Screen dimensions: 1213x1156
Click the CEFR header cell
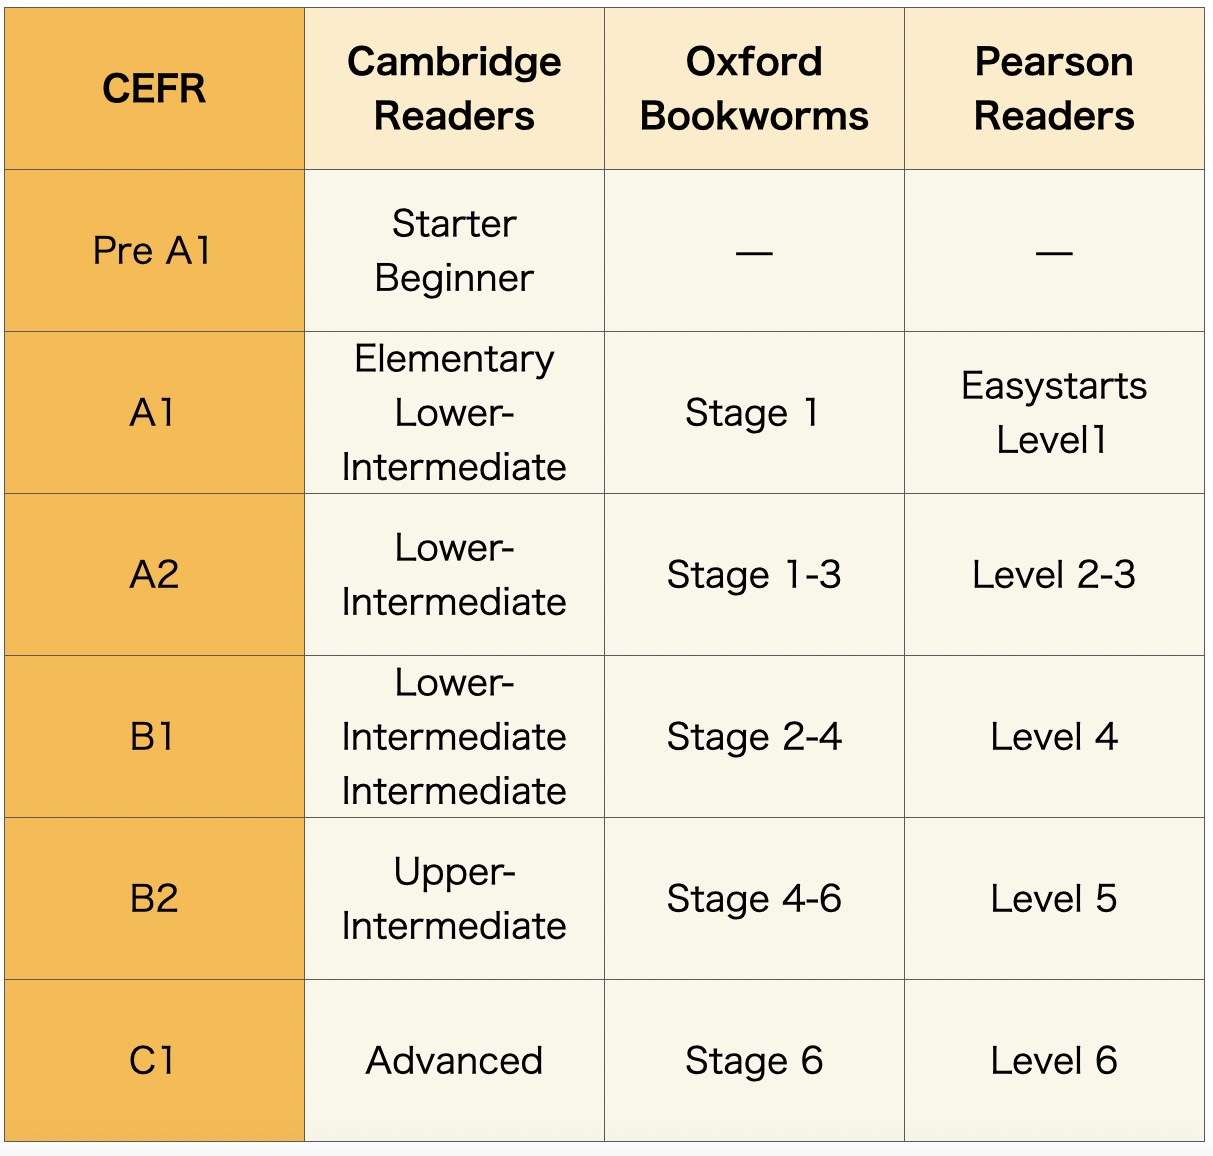coord(154,89)
